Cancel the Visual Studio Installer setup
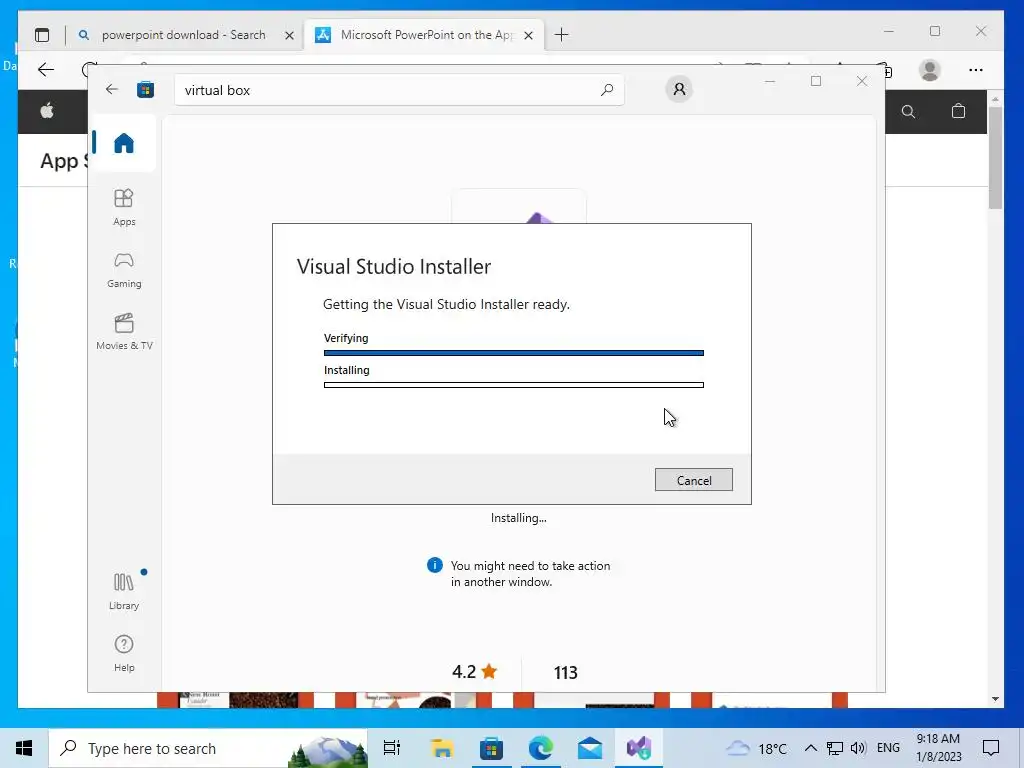 pyautogui.click(x=694, y=480)
